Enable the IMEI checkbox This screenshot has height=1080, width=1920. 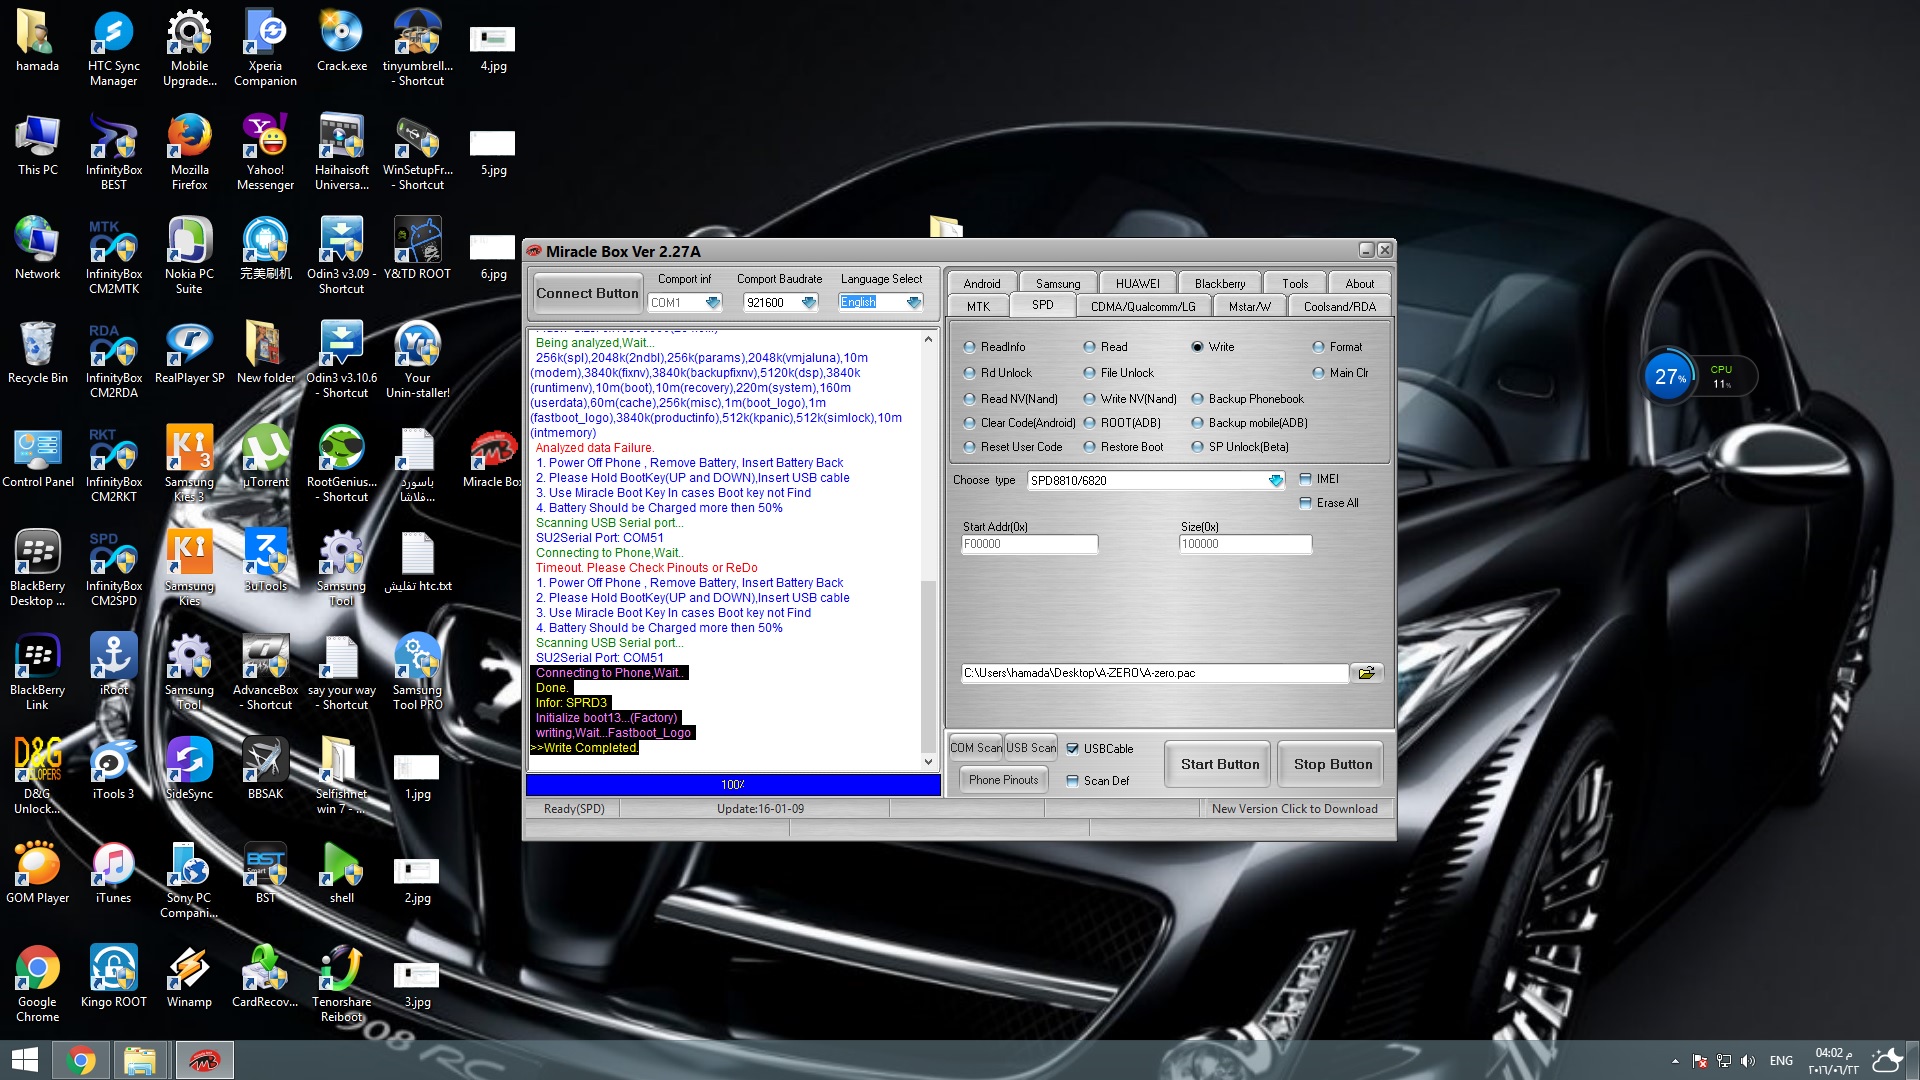pos(1305,479)
